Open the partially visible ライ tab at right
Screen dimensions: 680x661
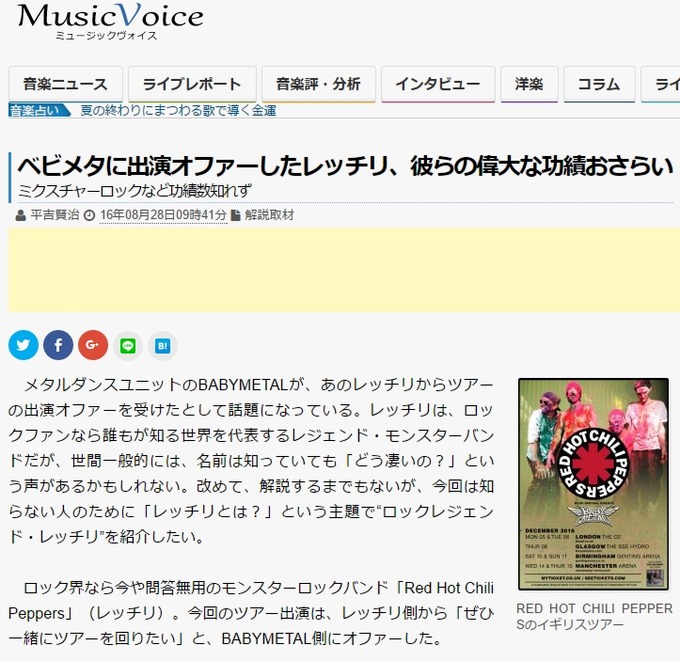[x=660, y=84]
